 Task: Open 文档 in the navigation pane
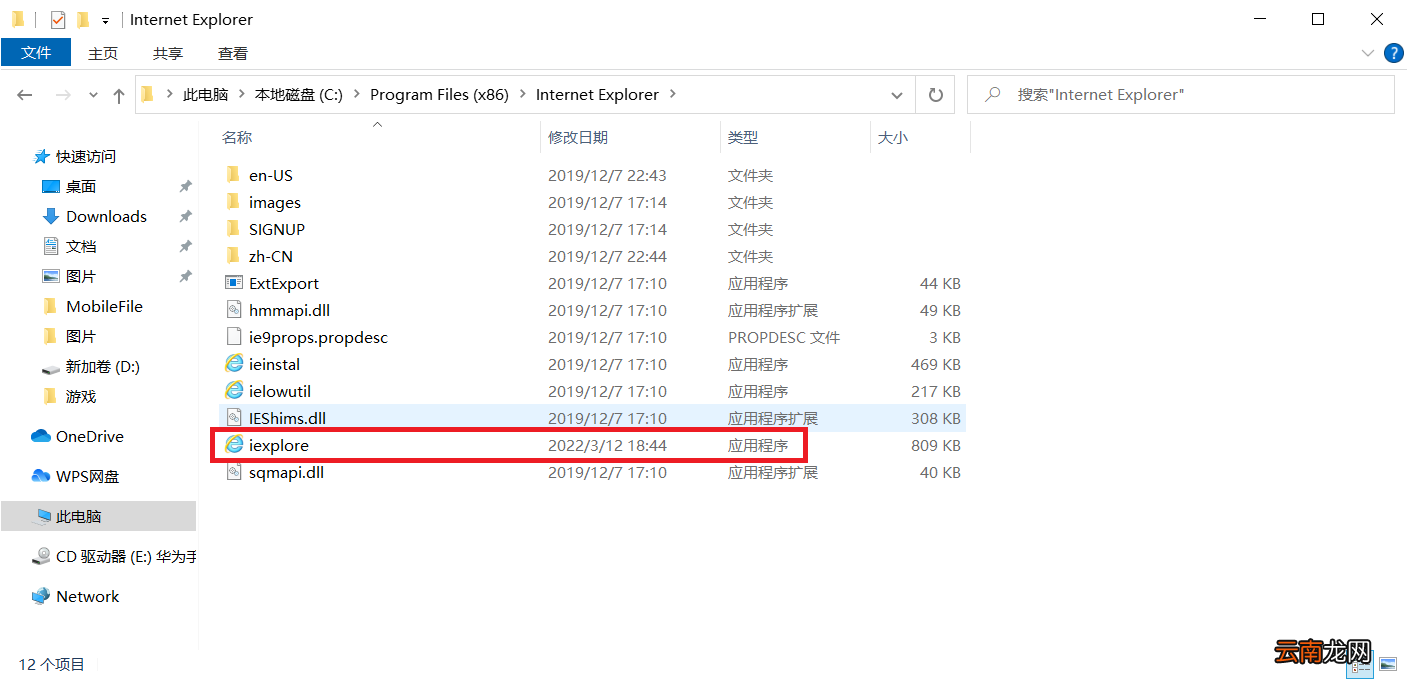point(81,246)
